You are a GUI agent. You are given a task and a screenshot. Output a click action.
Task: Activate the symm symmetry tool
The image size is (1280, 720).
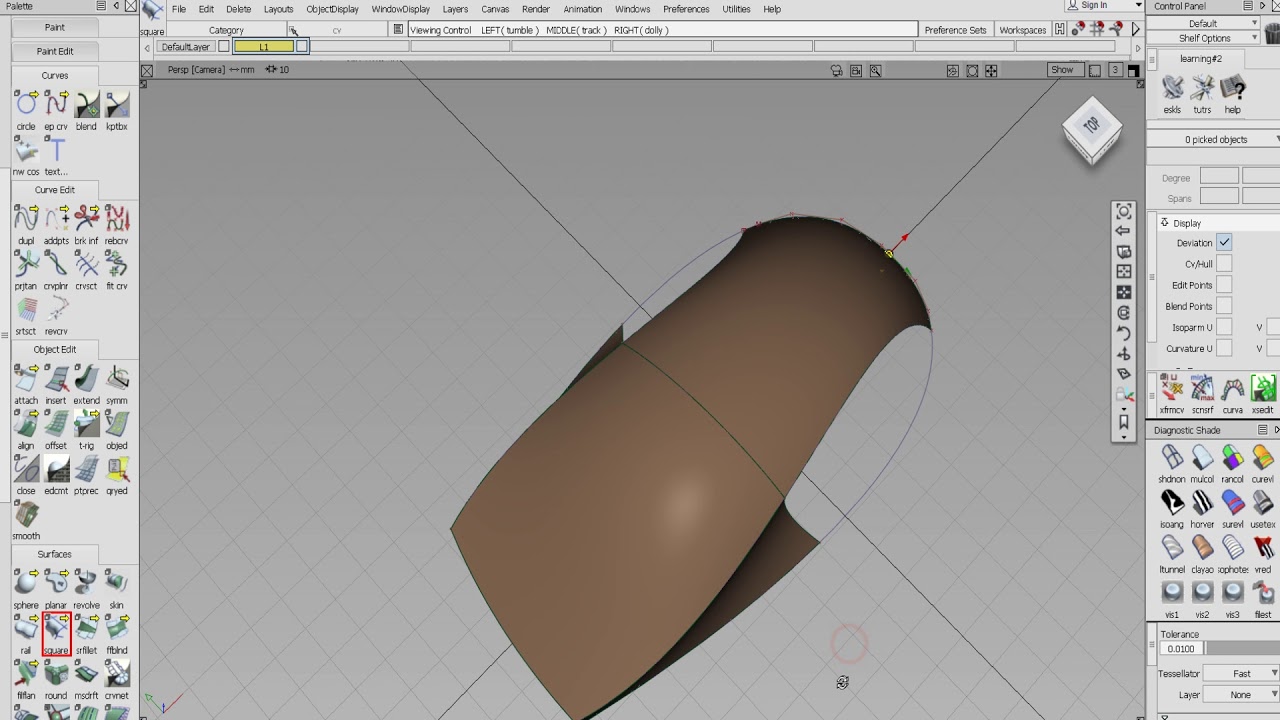point(117,378)
